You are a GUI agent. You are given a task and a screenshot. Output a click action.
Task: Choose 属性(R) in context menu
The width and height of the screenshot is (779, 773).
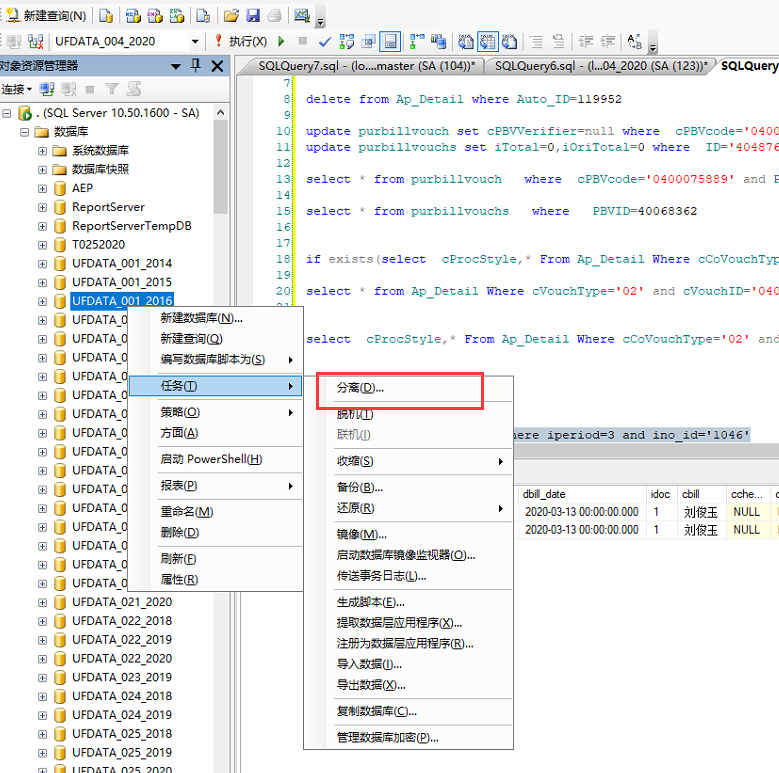[x=215, y=580]
